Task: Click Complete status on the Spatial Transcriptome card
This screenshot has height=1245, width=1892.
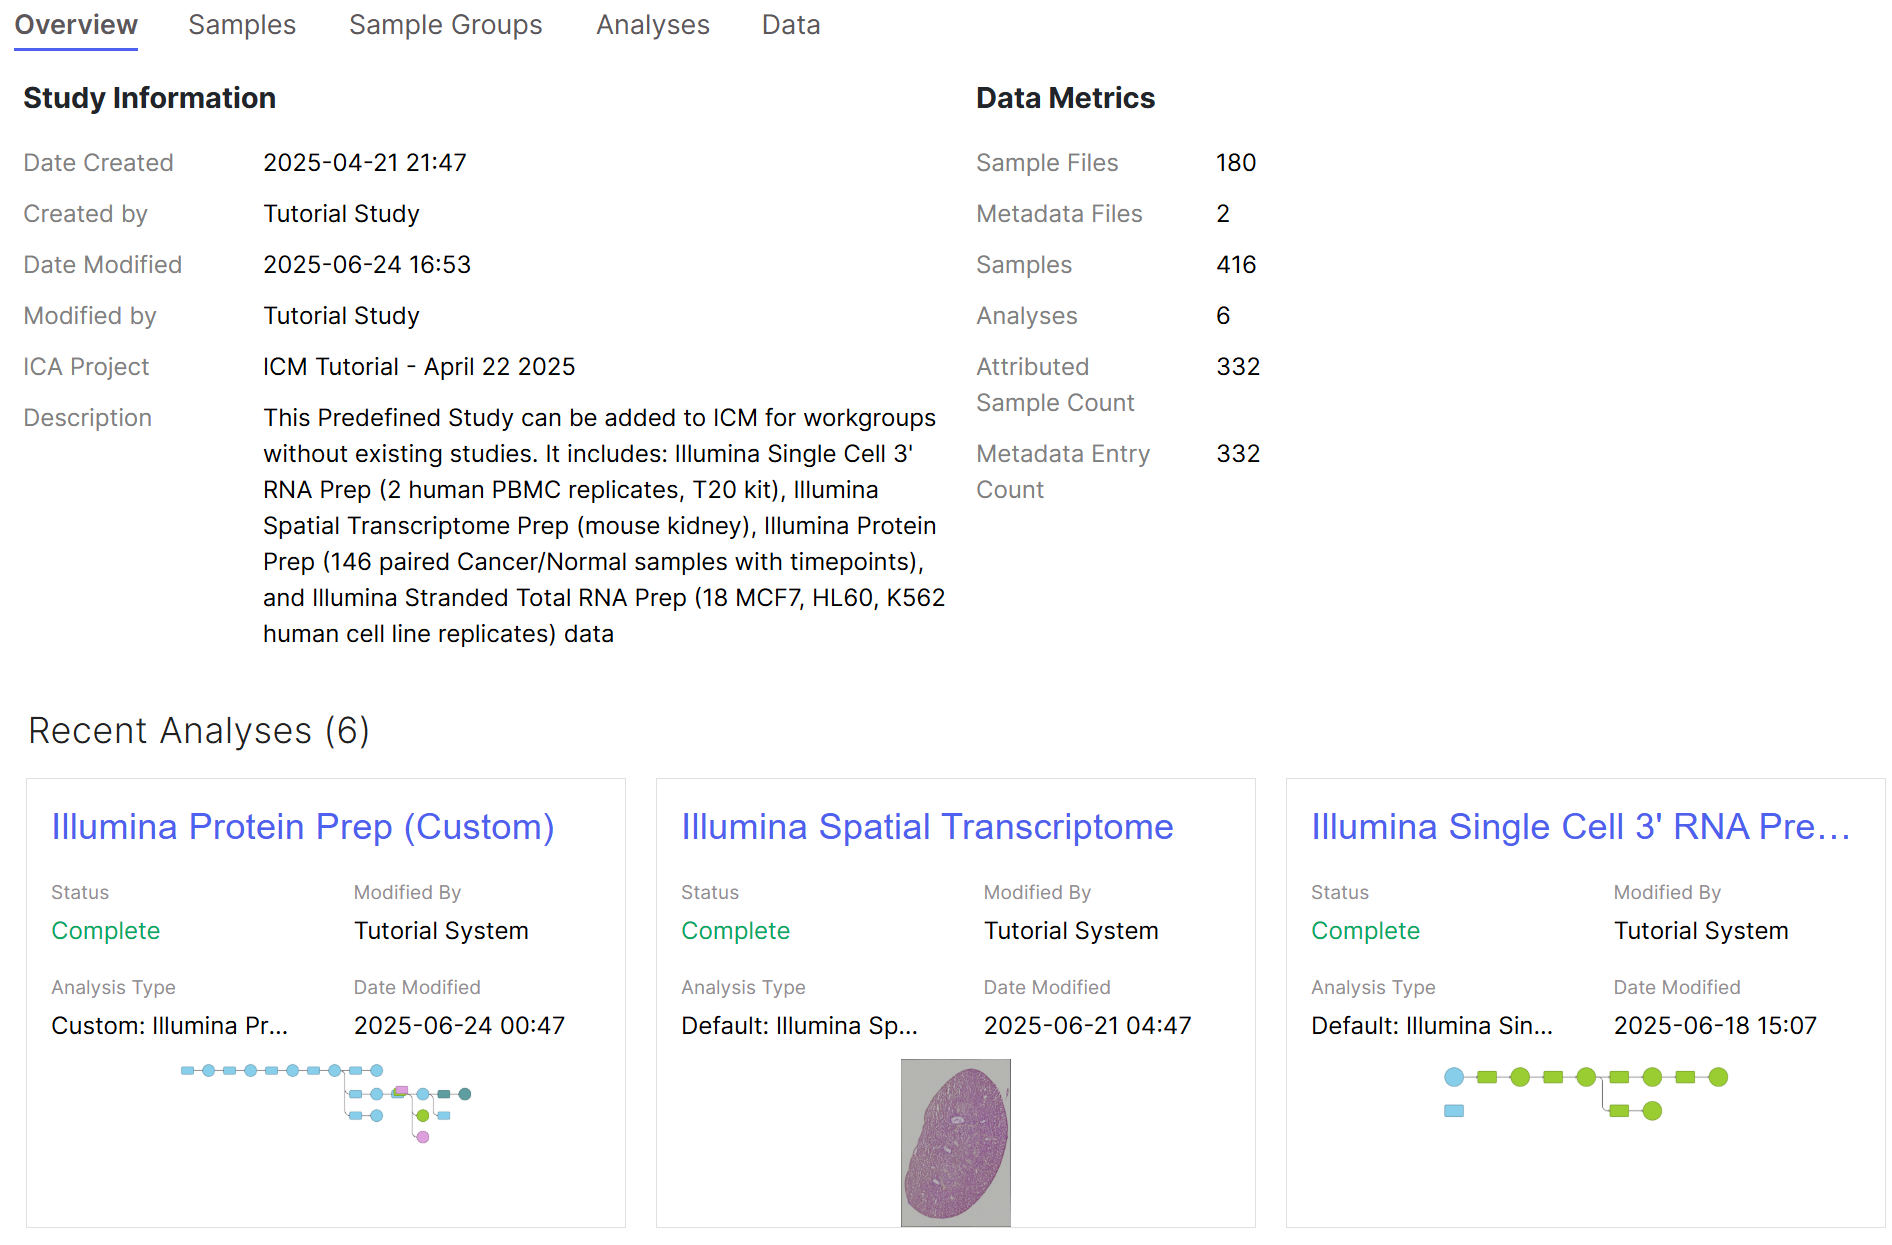Action: coord(735,931)
